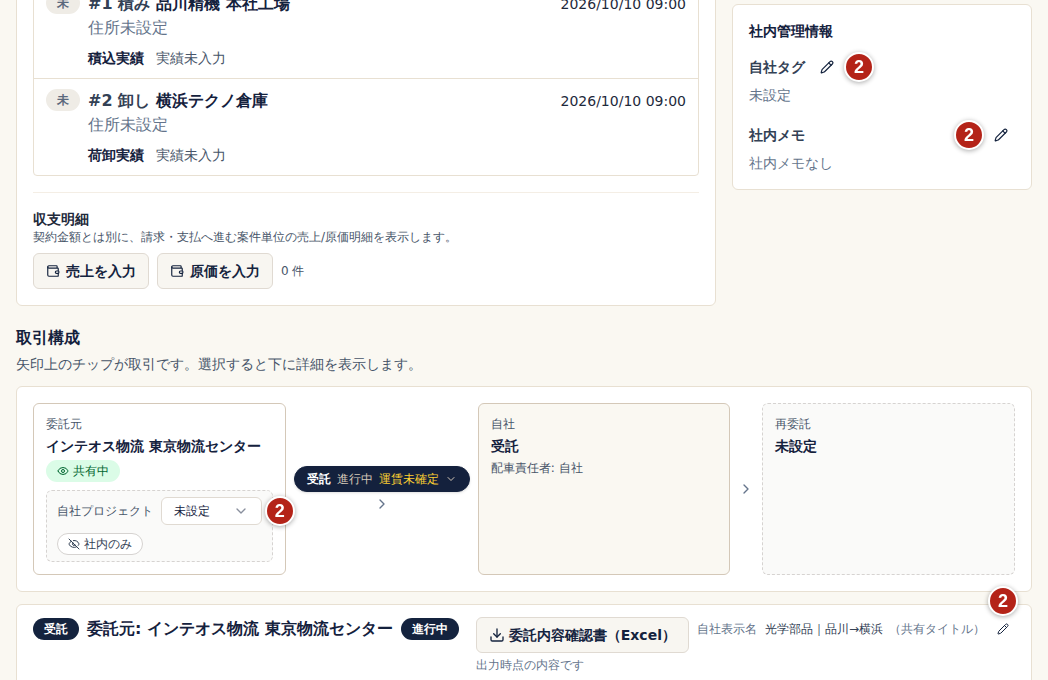Click the 共有中 status badge
The image size is (1048, 680).
[x=83, y=471]
